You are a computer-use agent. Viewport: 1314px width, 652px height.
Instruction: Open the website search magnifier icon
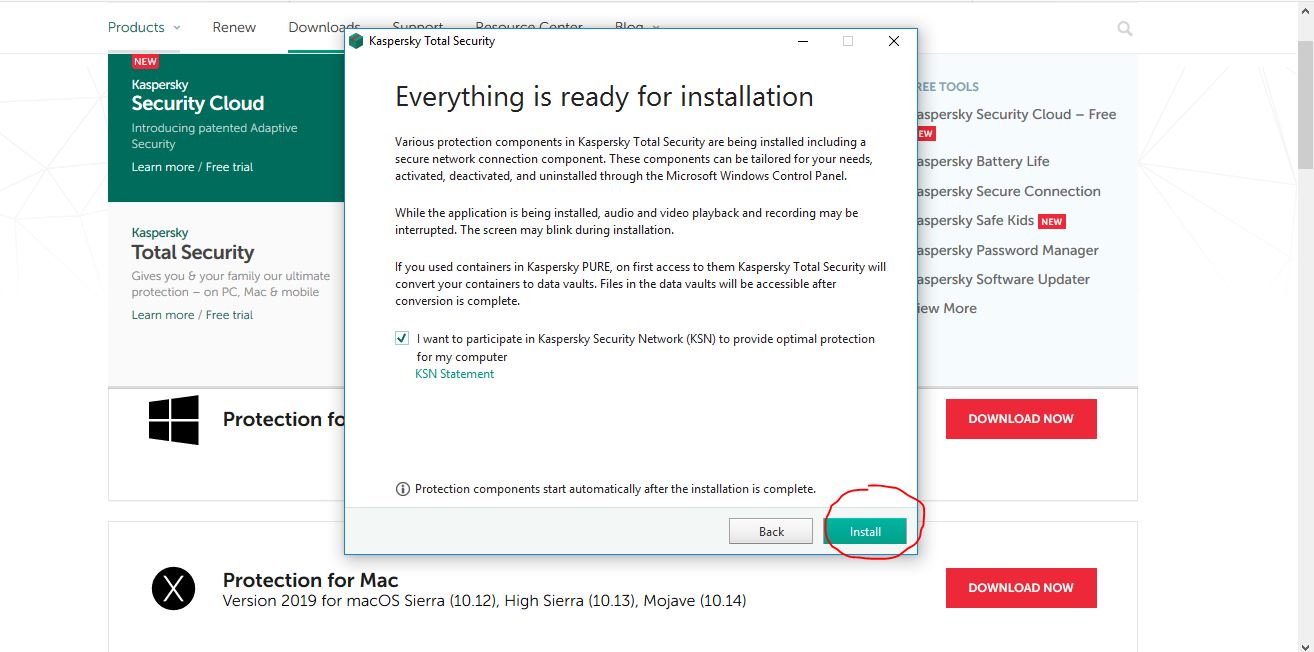click(1125, 28)
